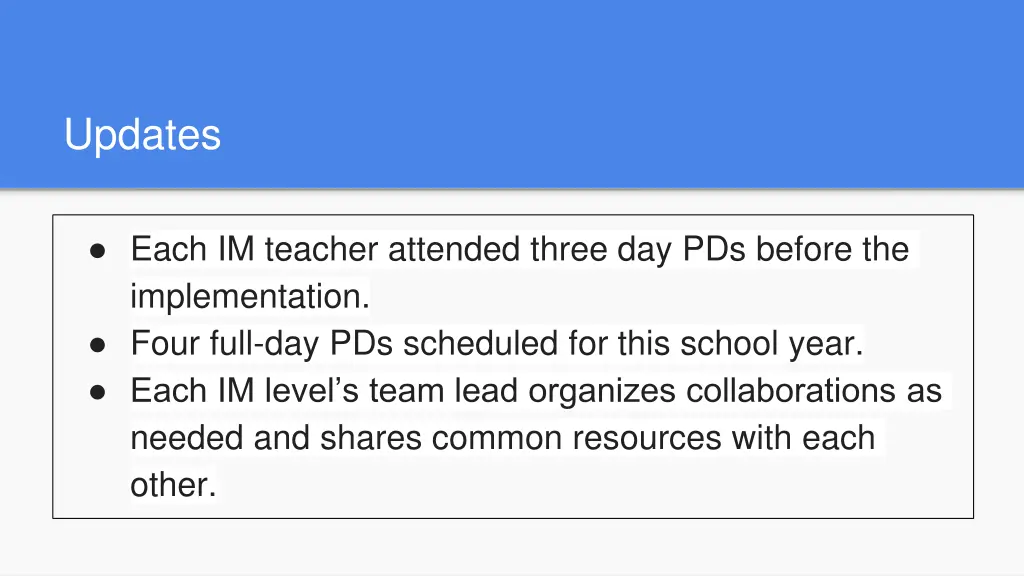1024x576 pixels.
Task: Click the word "Four" in second bullet
Action: point(165,344)
